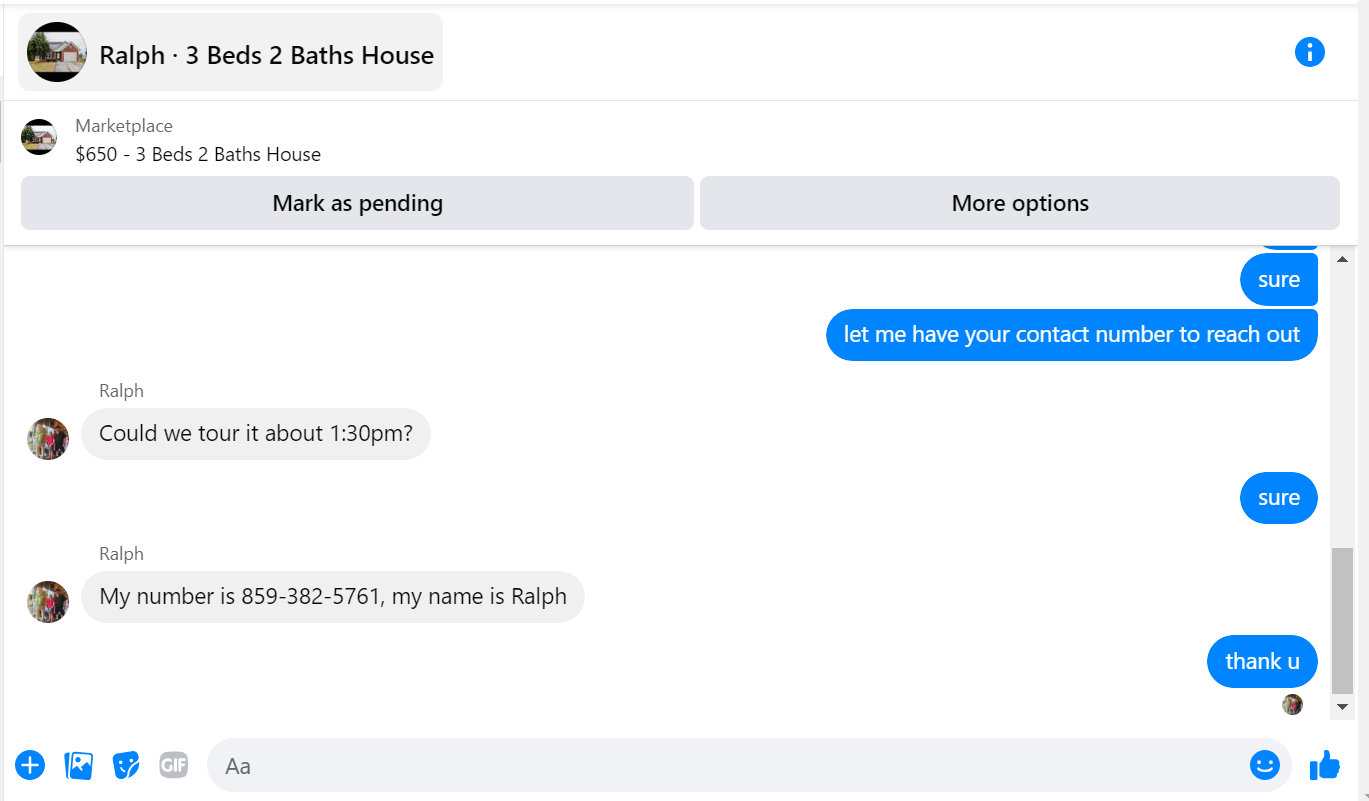Click scrollbar down arrow in chat

[x=1343, y=707]
